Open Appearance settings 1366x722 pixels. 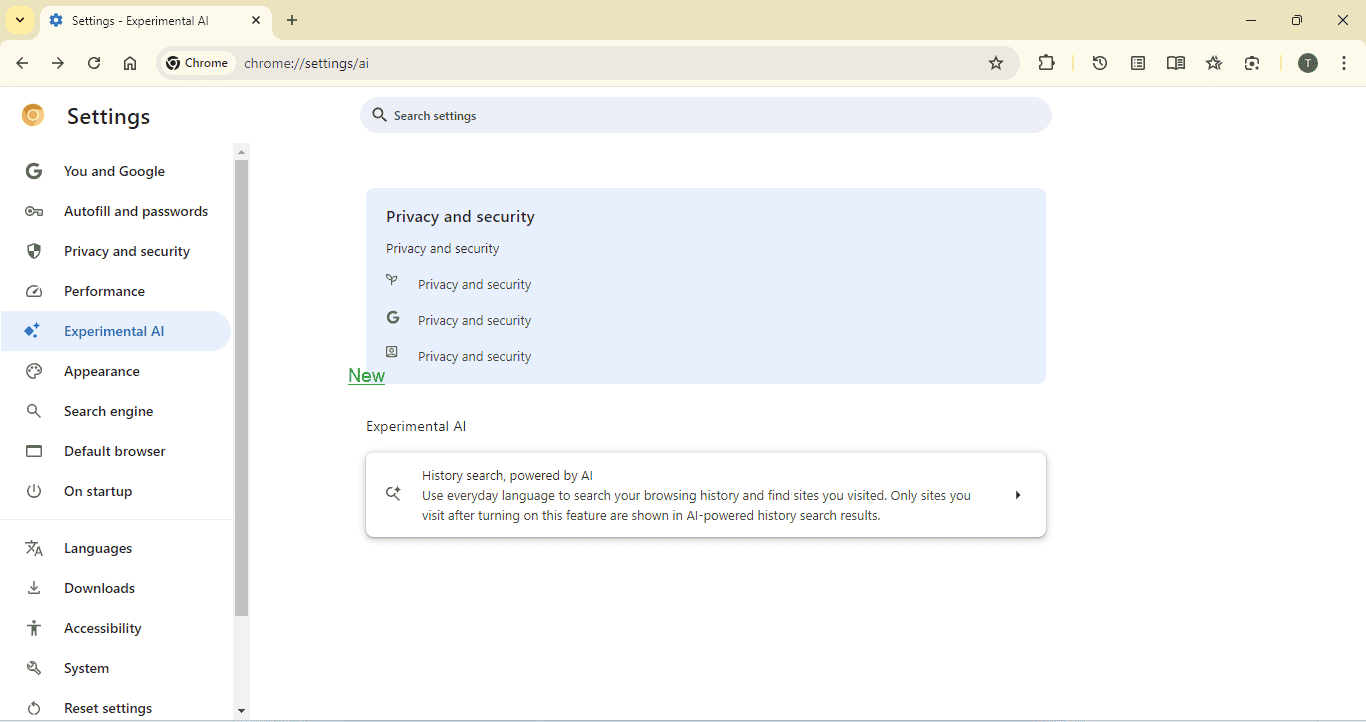(x=115, y=371)
